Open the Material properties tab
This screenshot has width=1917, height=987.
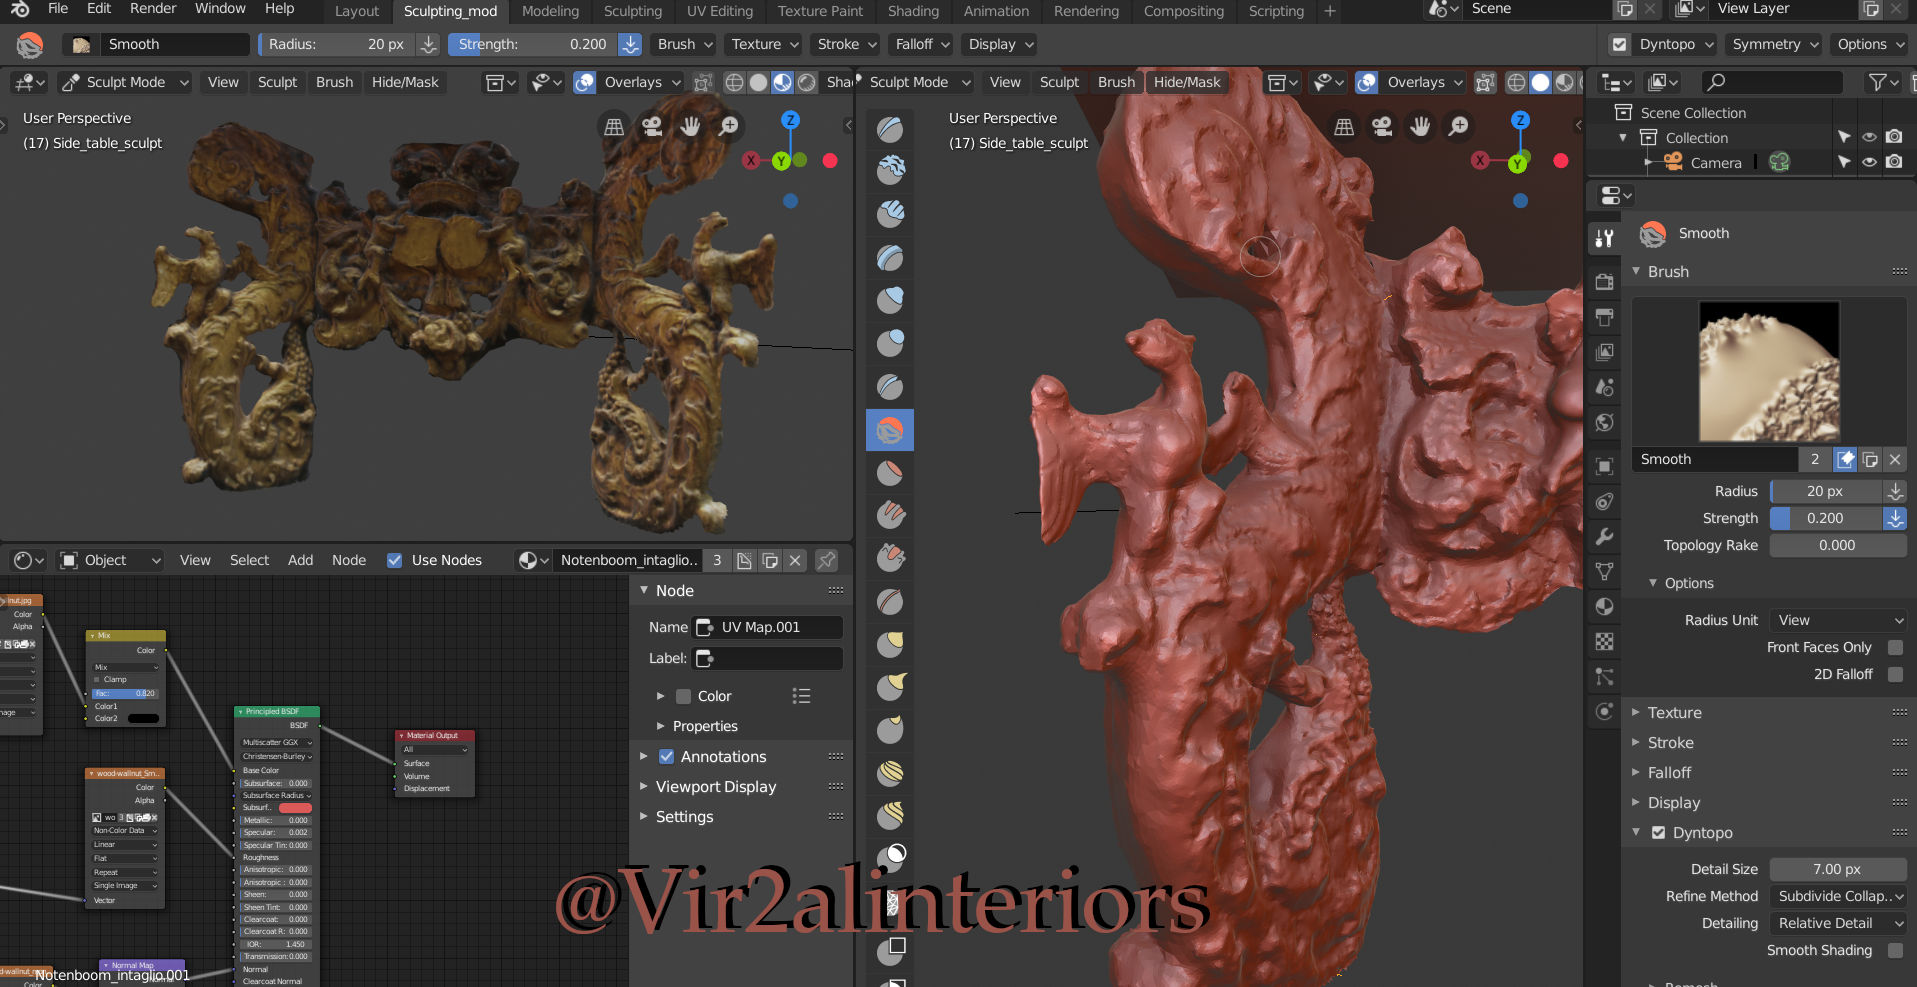[x=1604, y=607]
